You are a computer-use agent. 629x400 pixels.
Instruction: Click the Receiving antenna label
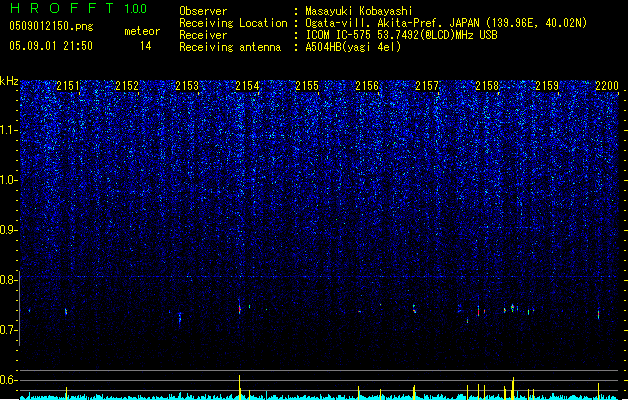coord(230,47)
